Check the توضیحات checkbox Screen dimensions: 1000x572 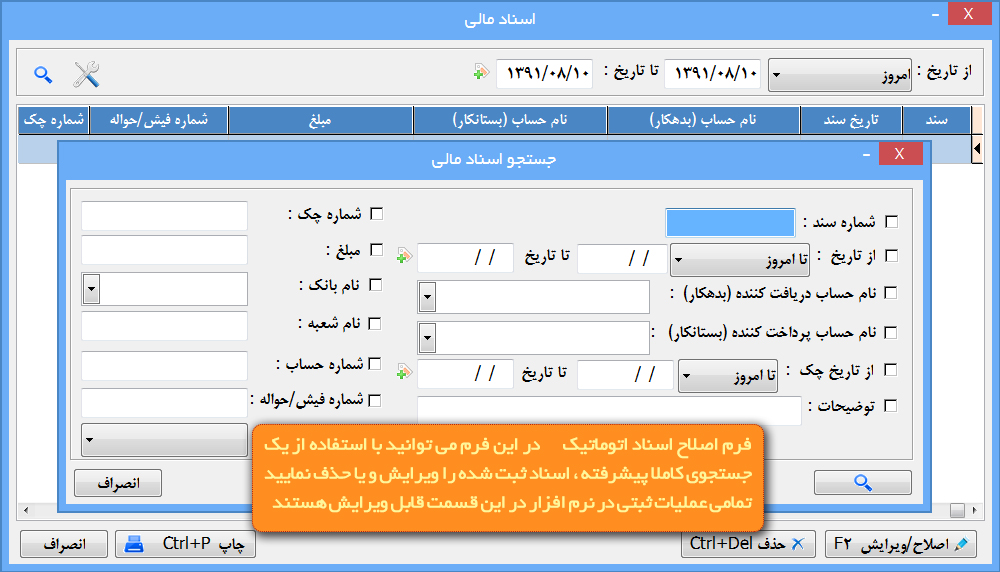(892, 406)
